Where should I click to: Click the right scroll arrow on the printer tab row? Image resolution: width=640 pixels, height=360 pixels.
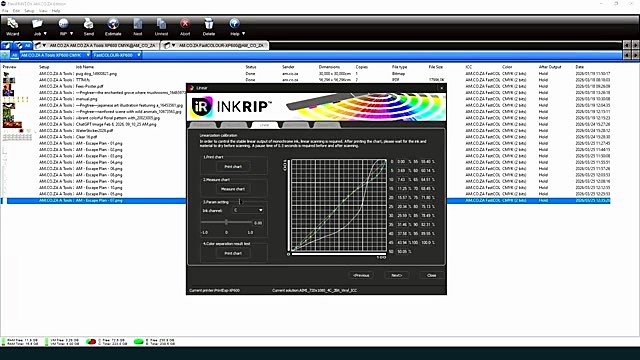tap(635, 45)
